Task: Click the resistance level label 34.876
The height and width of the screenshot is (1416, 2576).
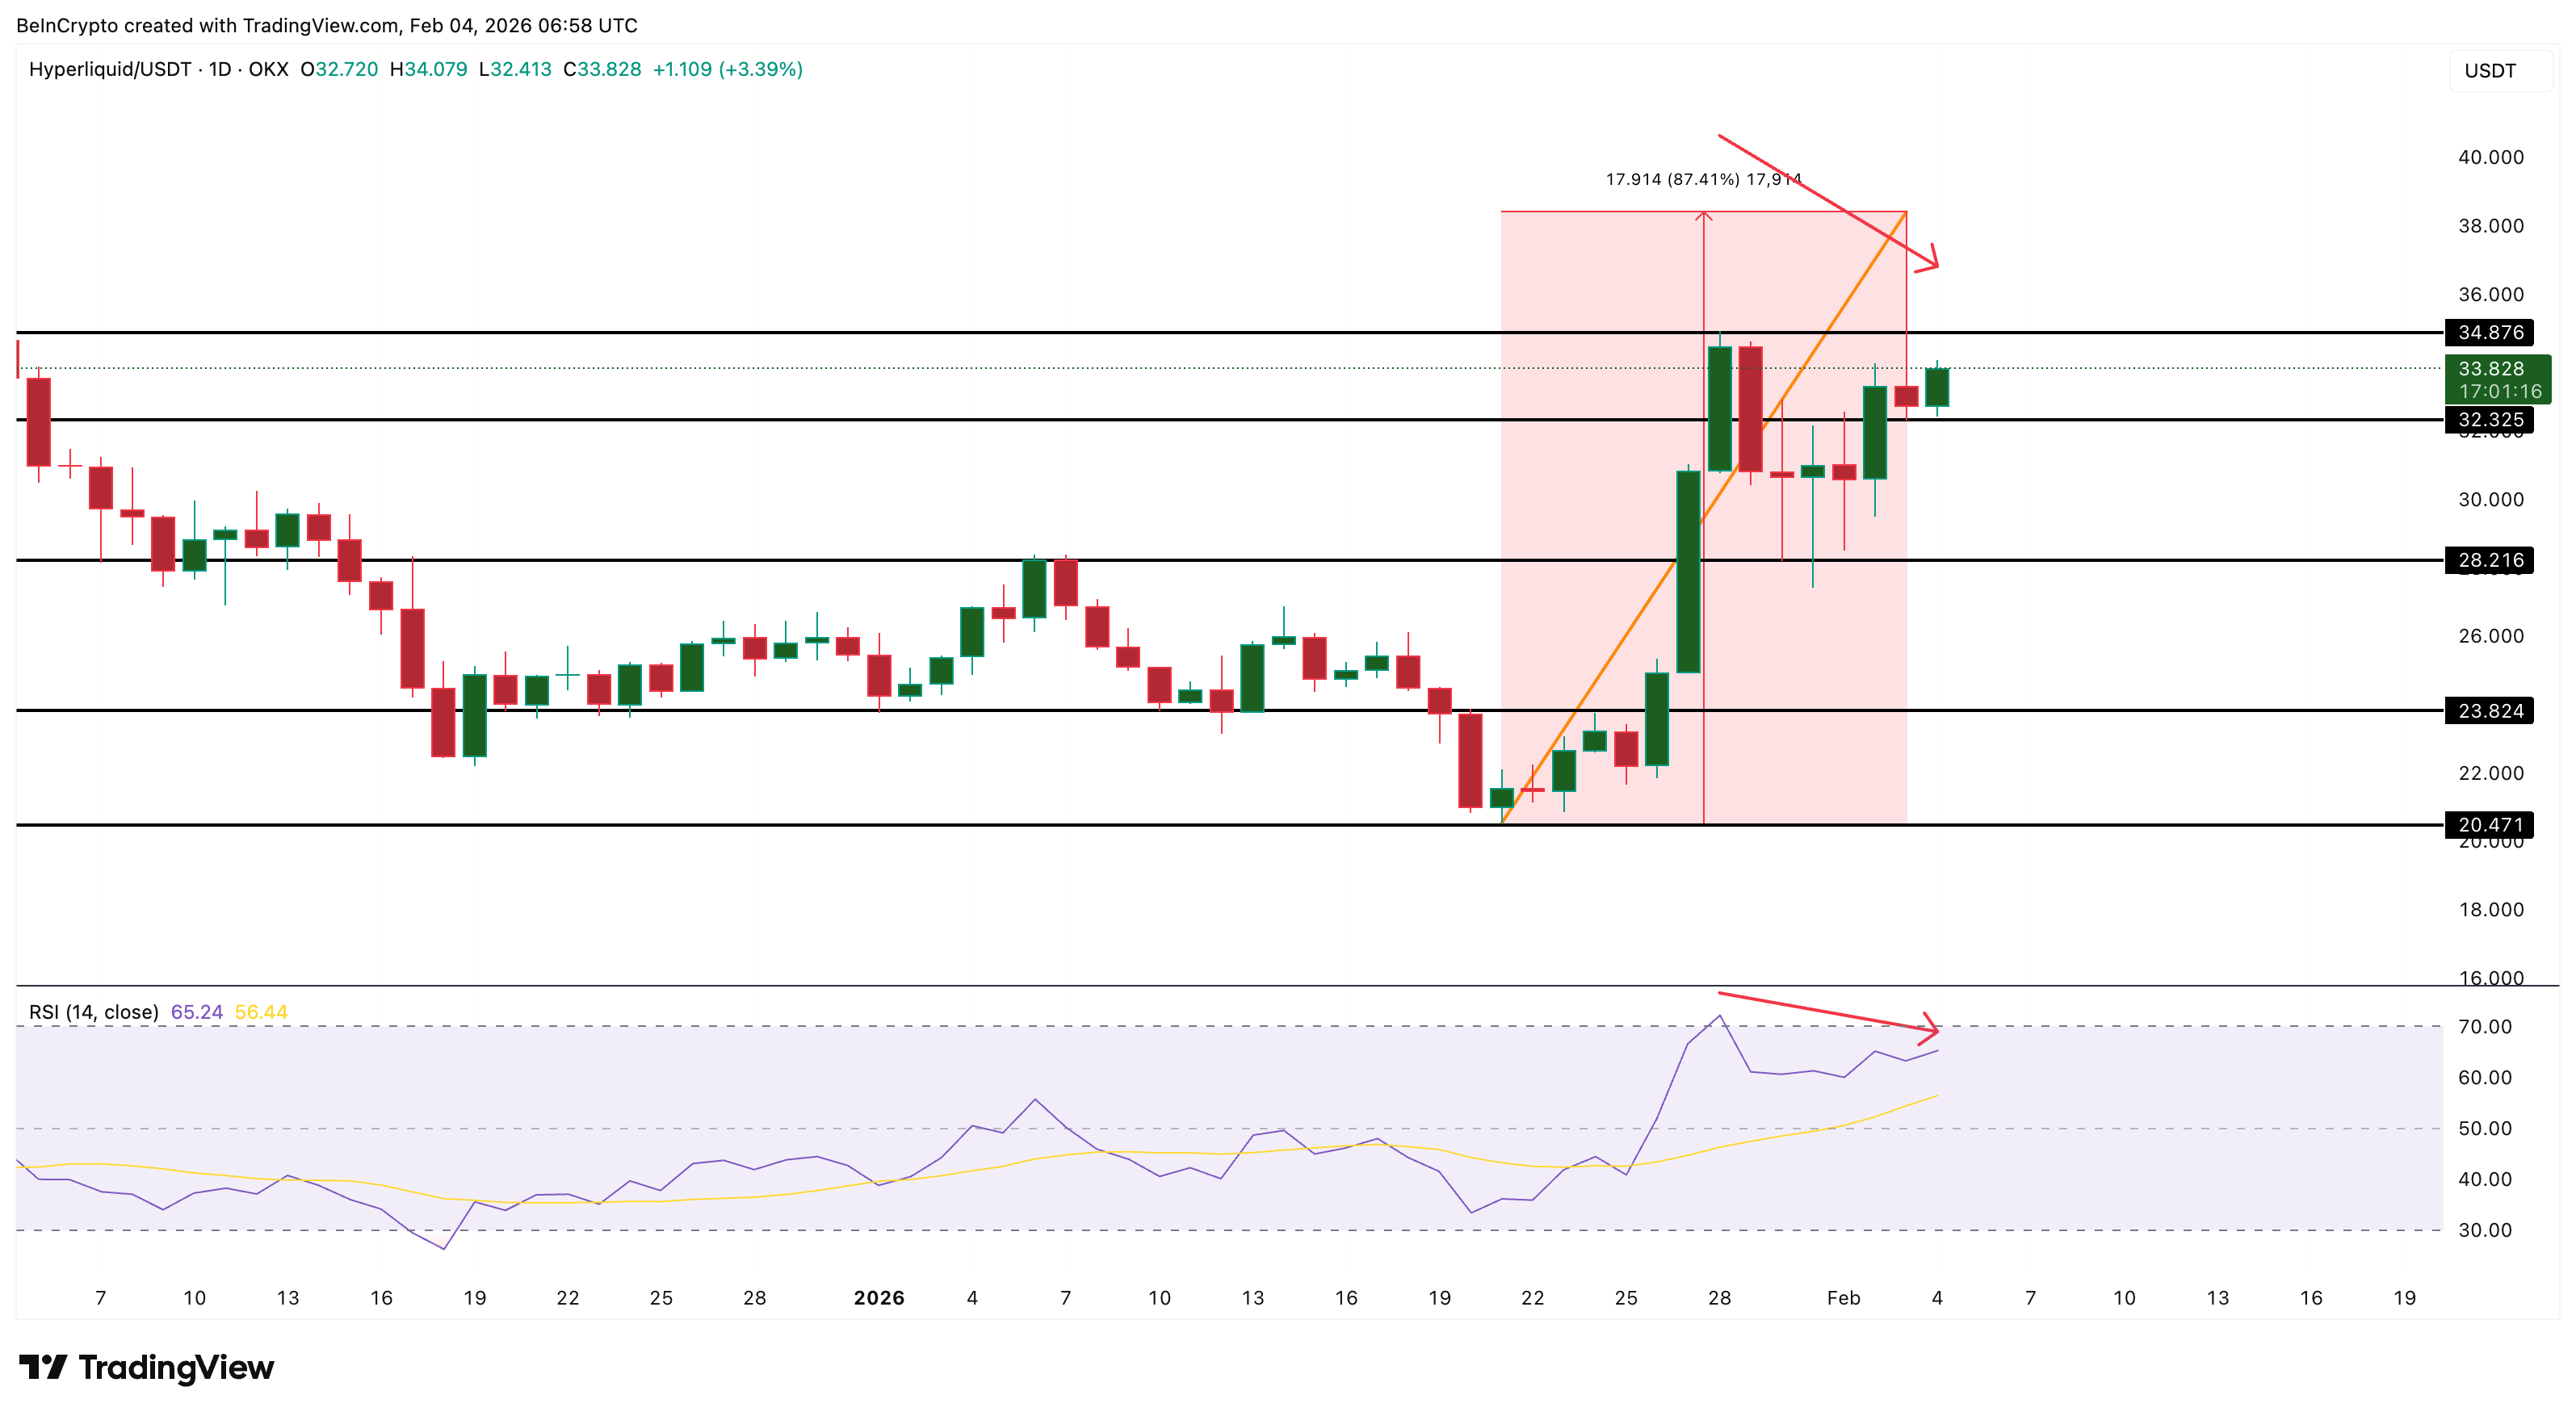Action: tap(2492, 332)
